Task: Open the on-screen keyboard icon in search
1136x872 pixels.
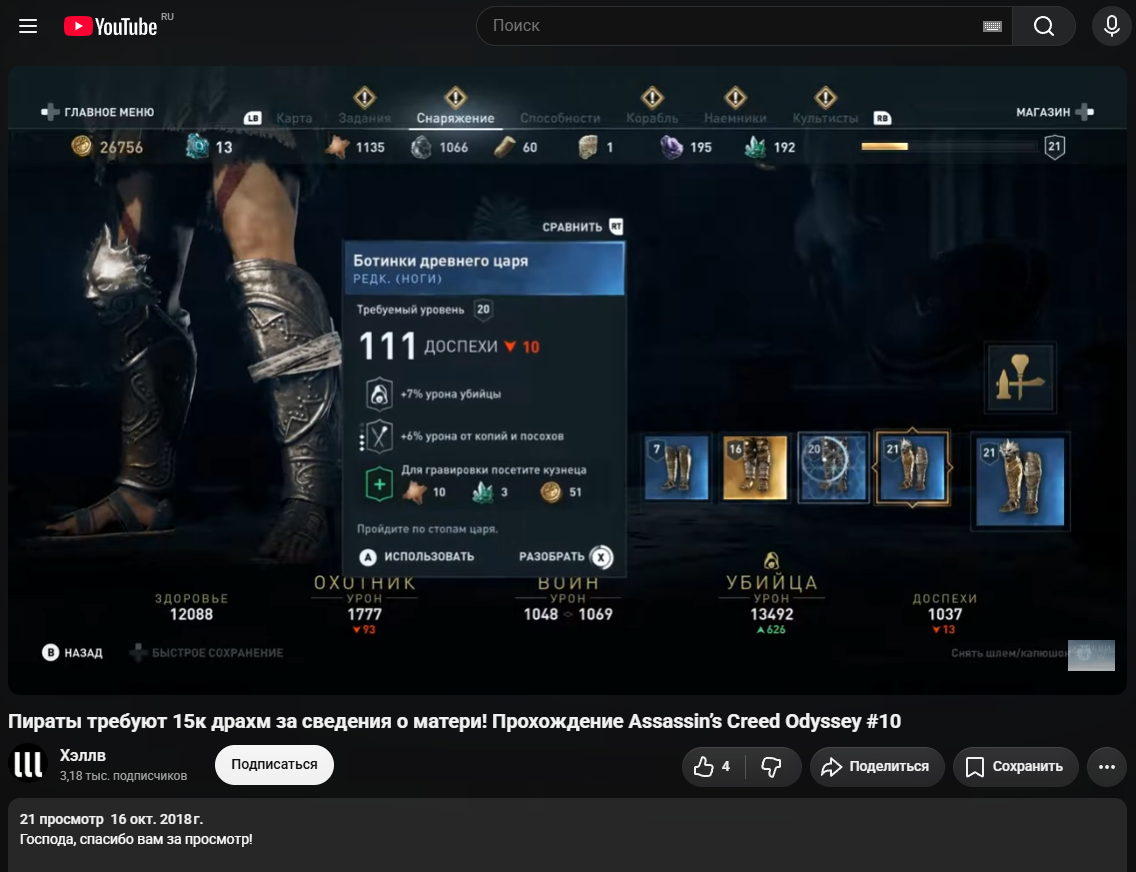Action: click(992, 26)
